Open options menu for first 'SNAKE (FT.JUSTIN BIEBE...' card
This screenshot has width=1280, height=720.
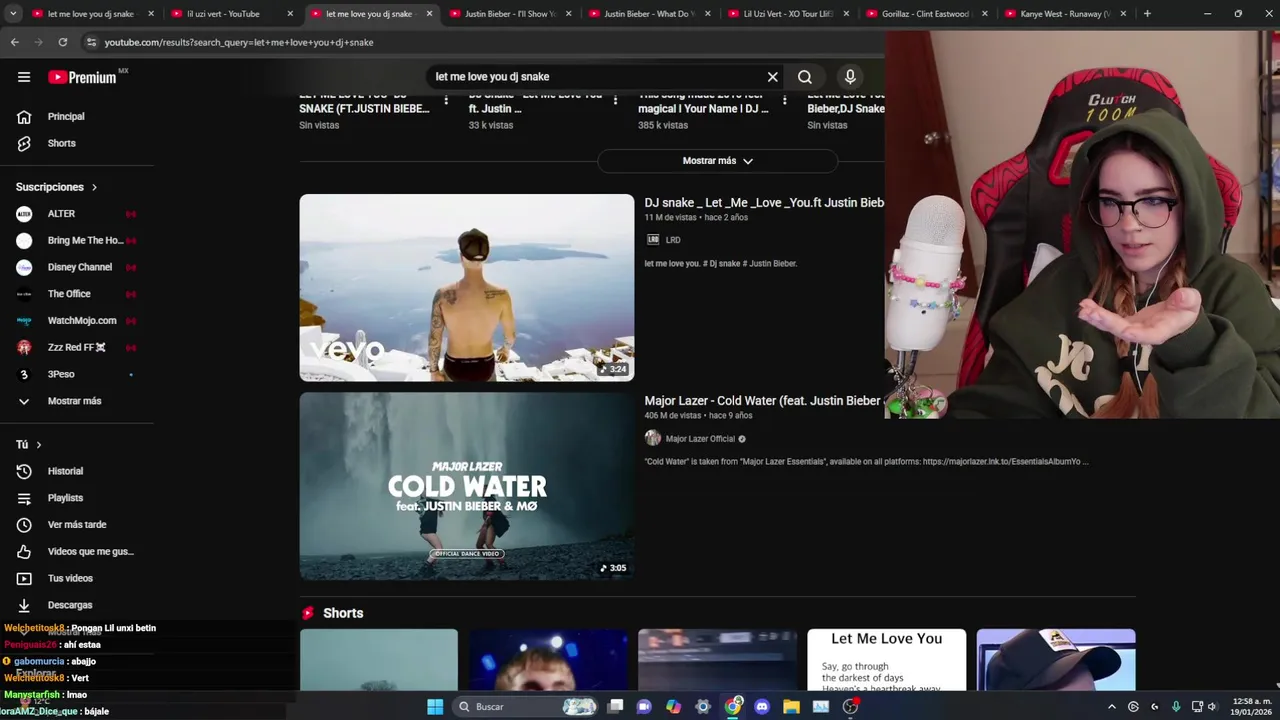[446, 100]
